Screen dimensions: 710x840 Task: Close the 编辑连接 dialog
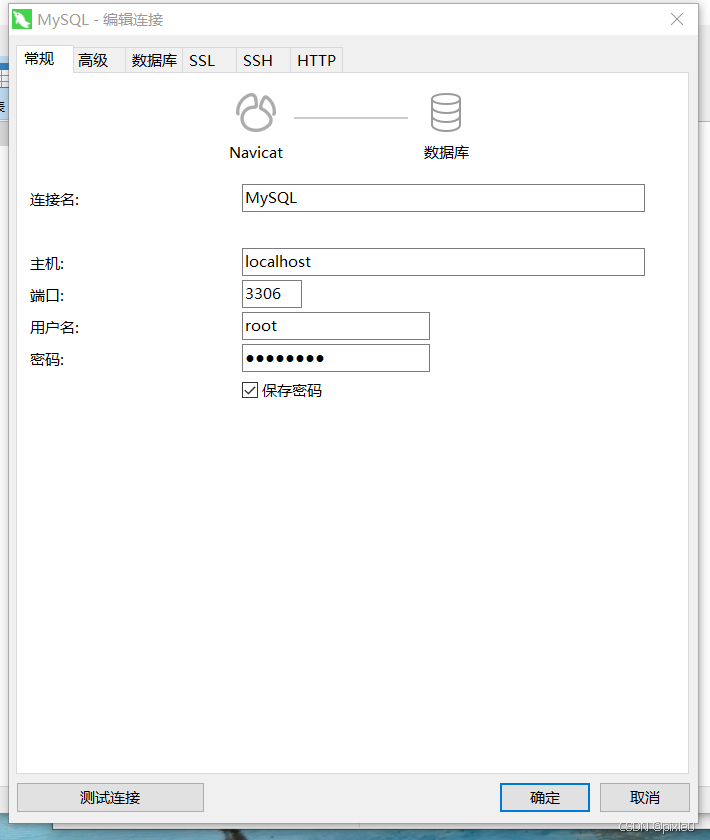click(677, 19)
